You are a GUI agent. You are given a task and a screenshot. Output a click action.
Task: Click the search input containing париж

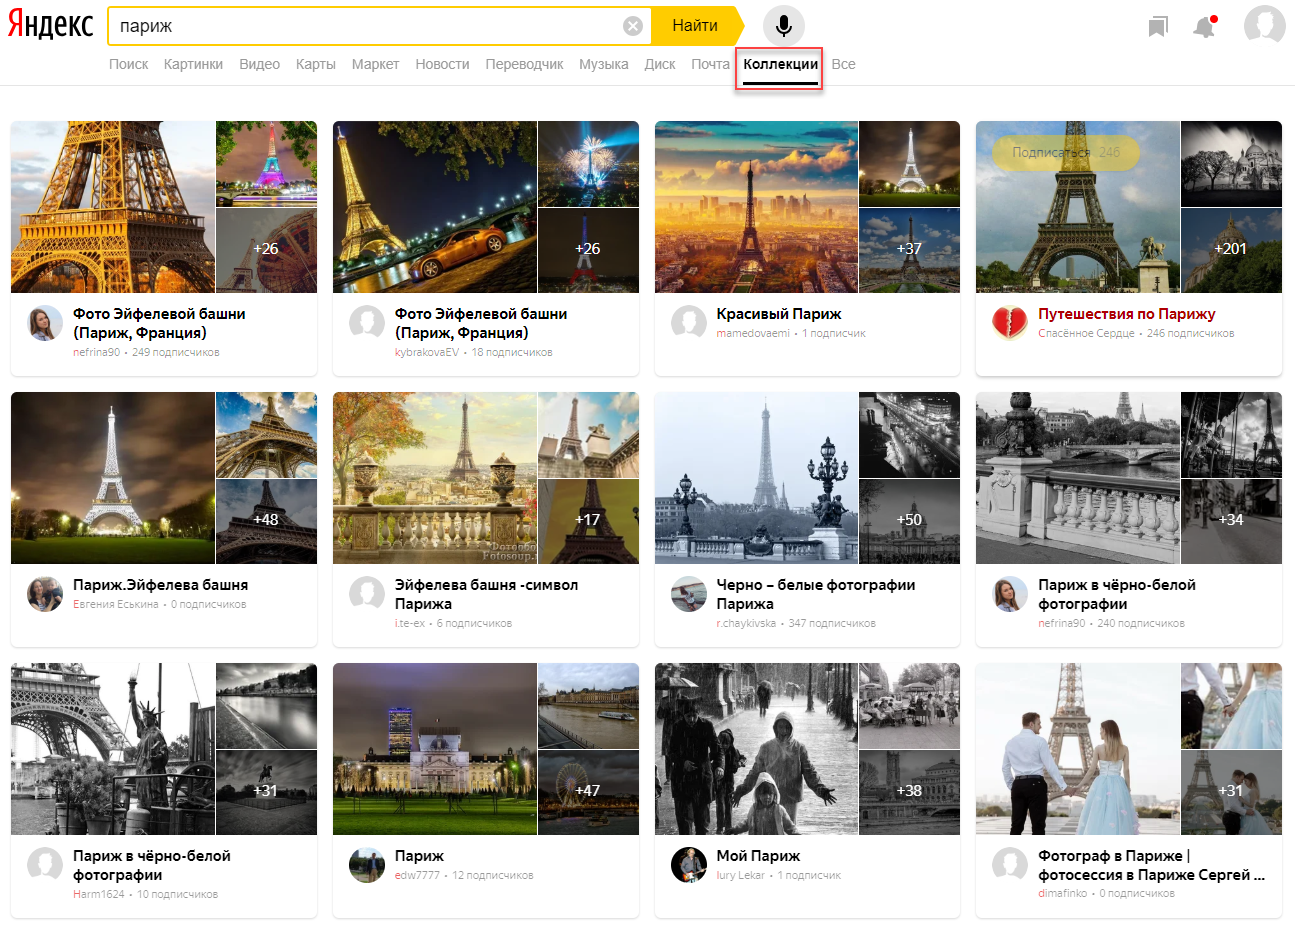tap(365, 26)
